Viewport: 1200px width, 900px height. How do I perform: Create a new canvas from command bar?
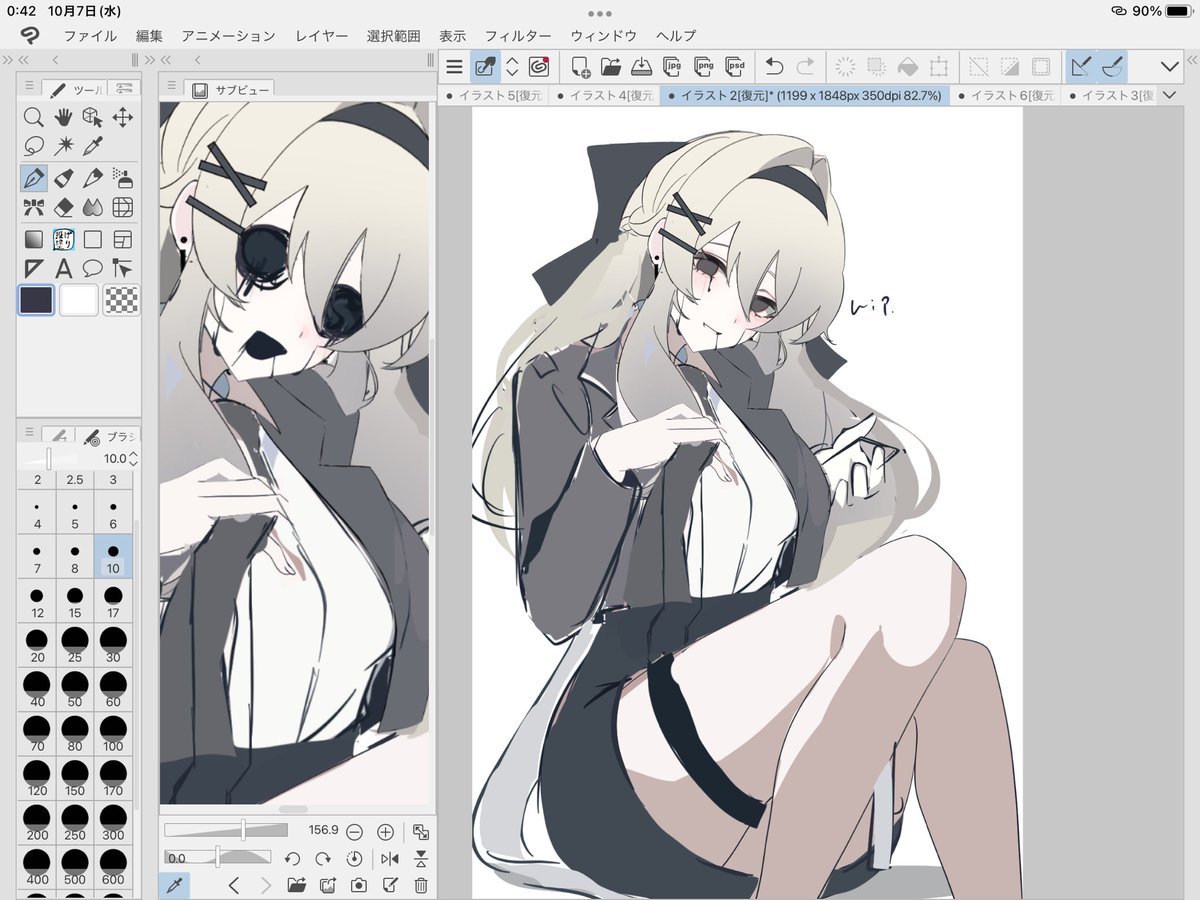pyautogui.click(x=581, y=67)
